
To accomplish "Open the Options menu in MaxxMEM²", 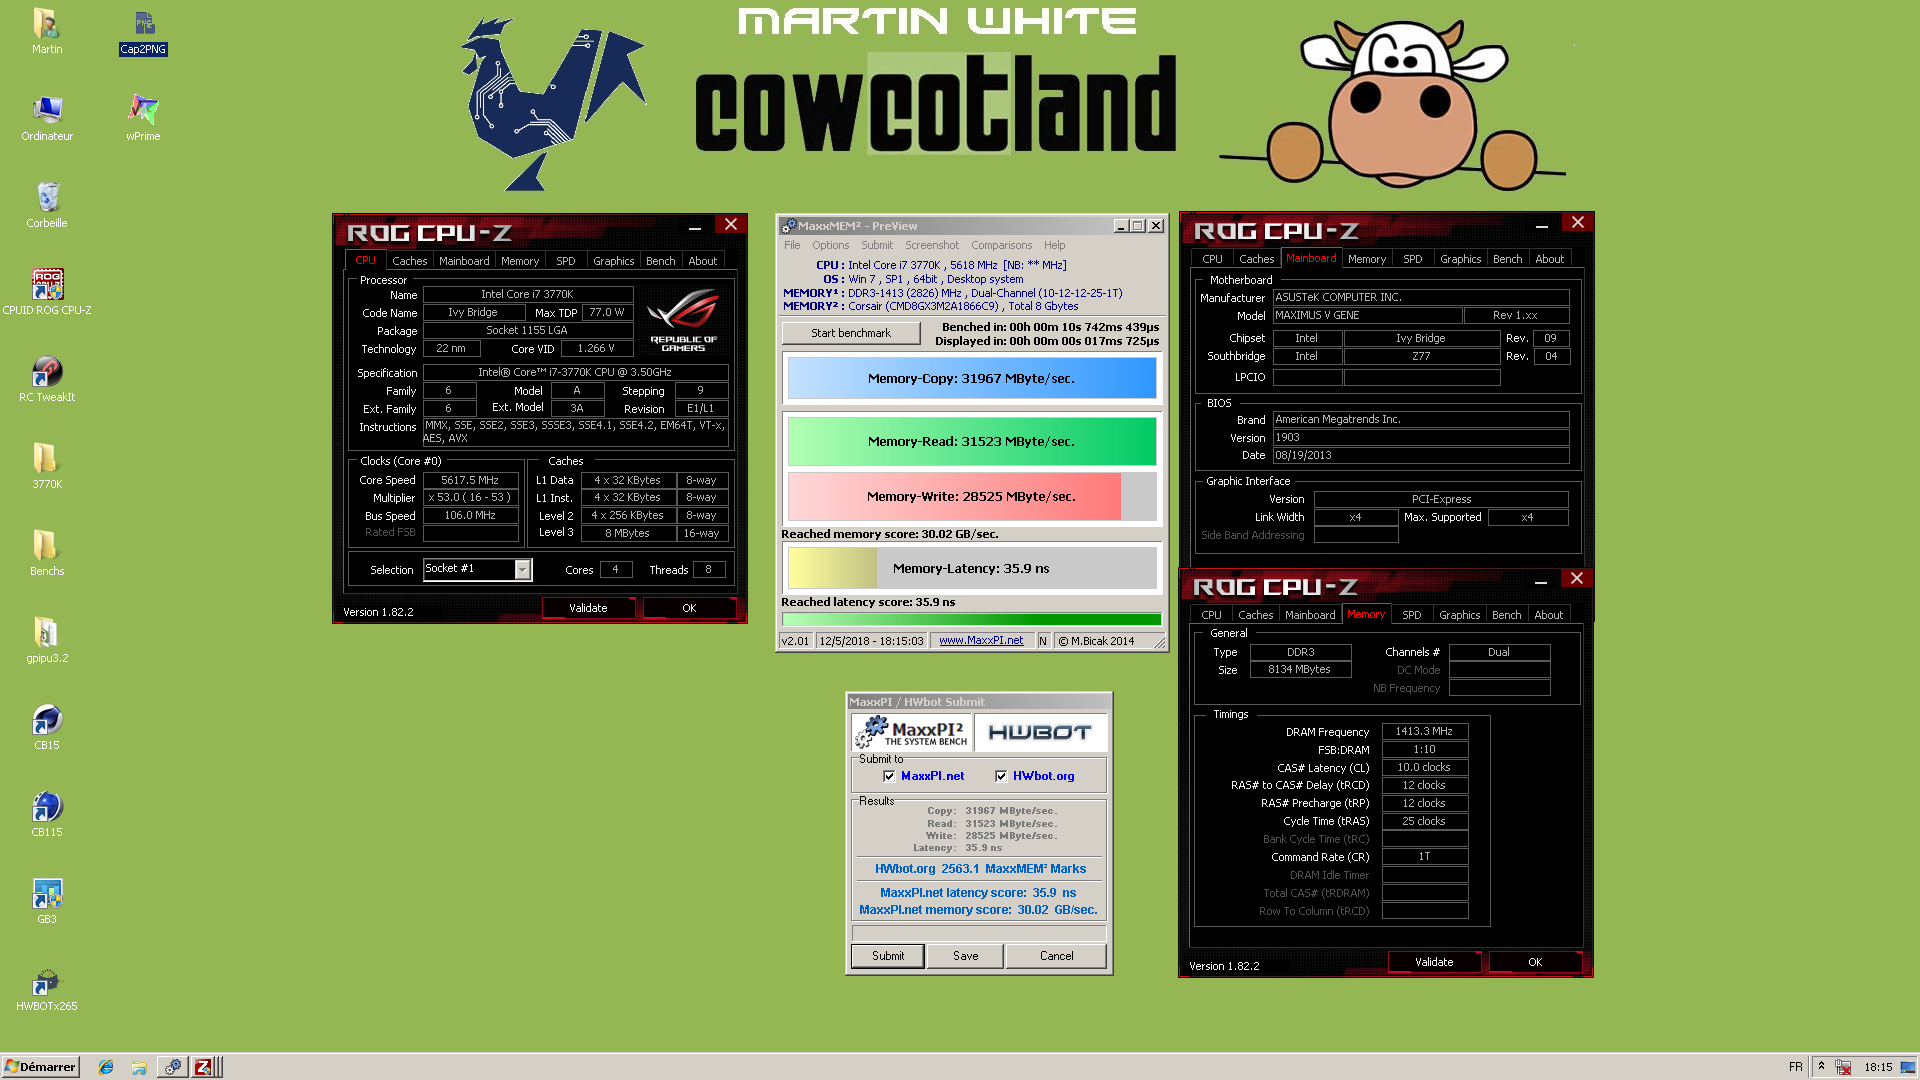I will (x=830, y=245).
